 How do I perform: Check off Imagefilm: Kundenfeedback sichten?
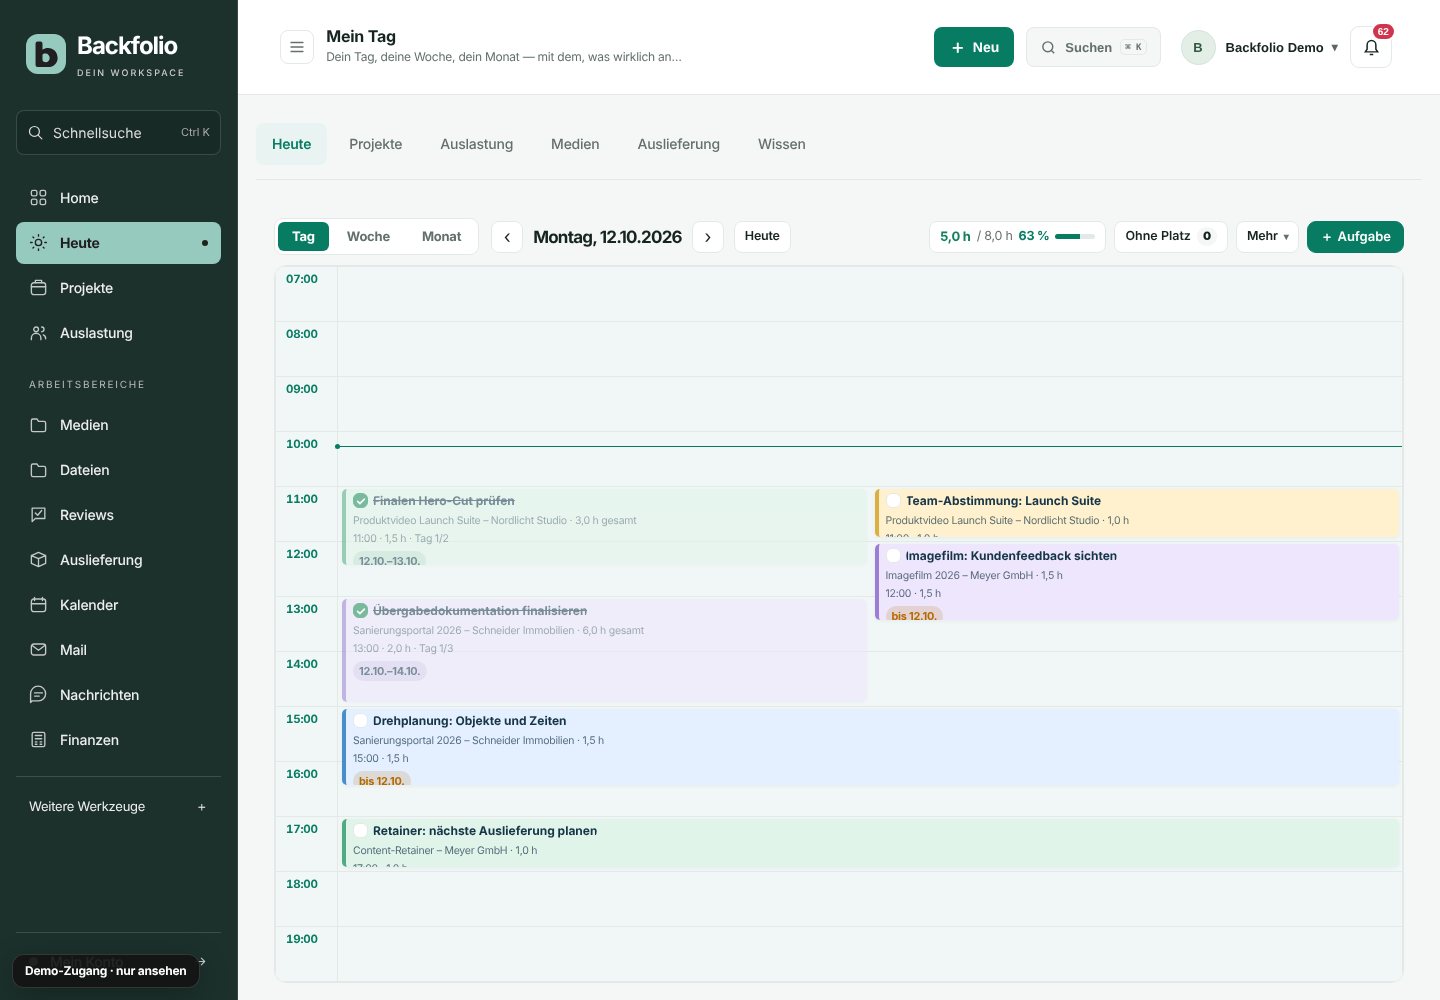coord(893,556)
